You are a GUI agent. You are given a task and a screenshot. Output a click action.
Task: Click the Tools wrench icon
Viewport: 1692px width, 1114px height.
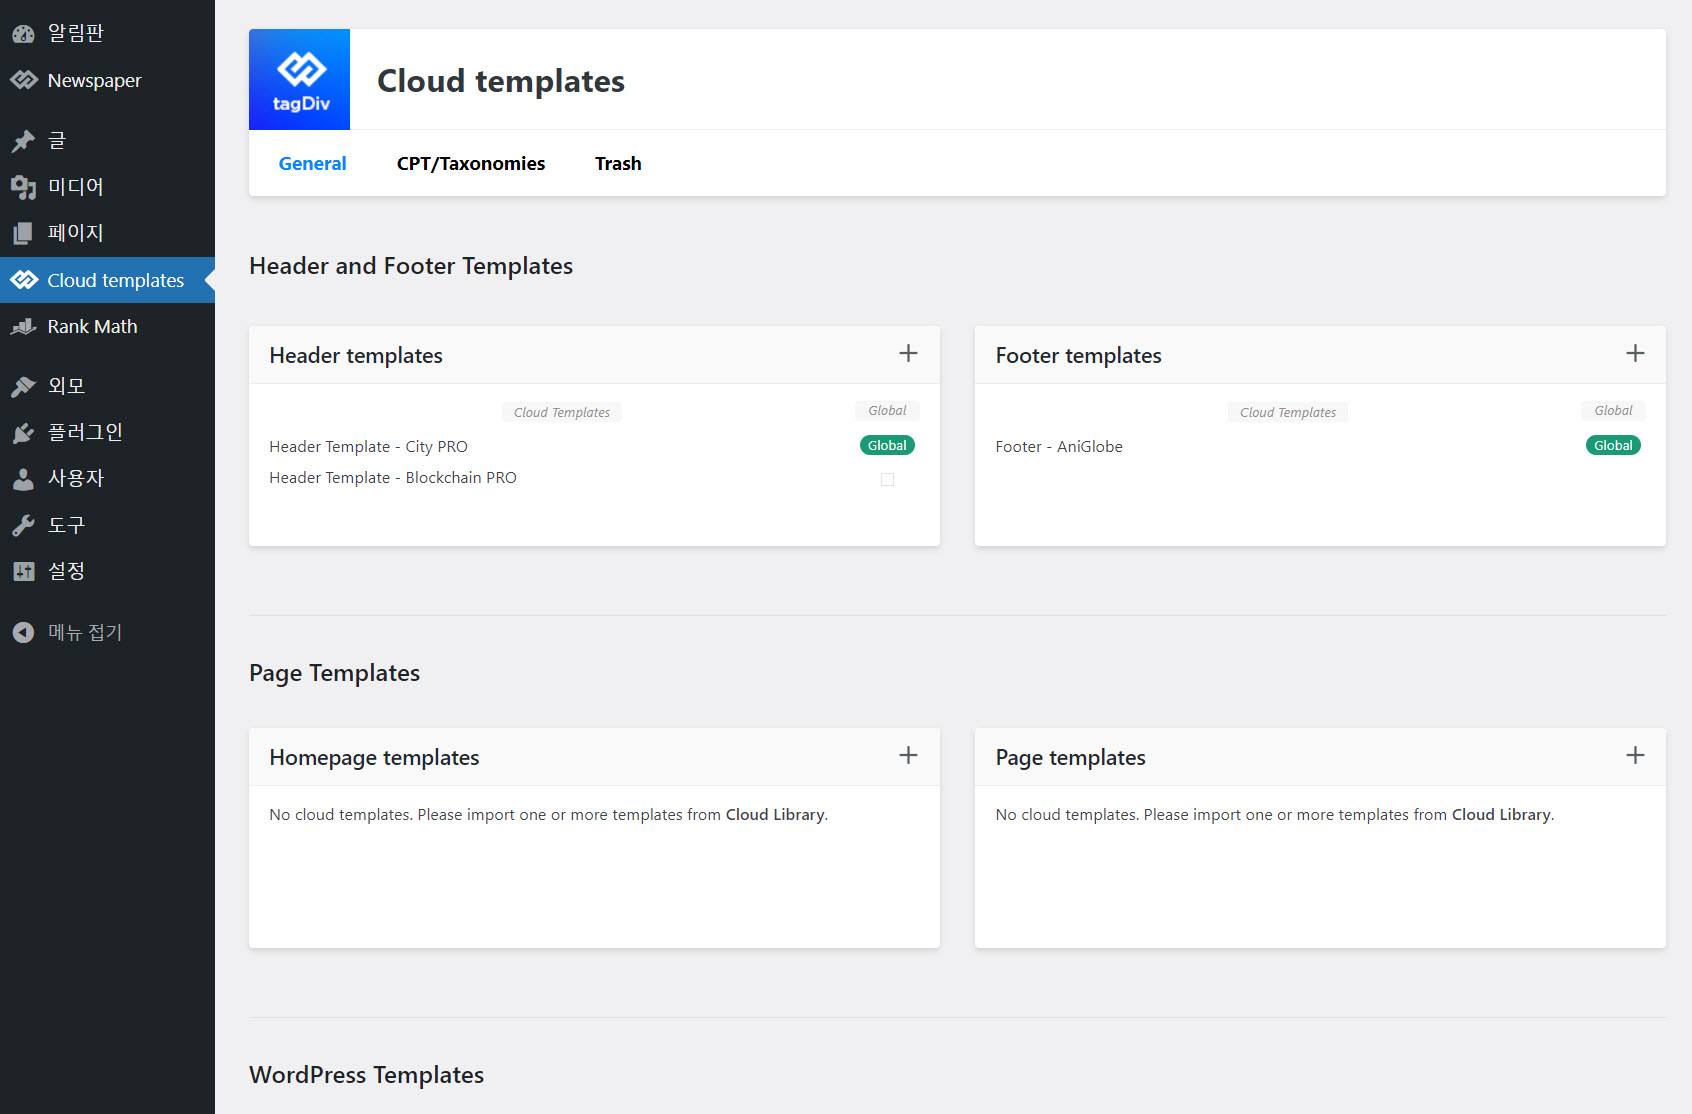[x=24, y=525]
